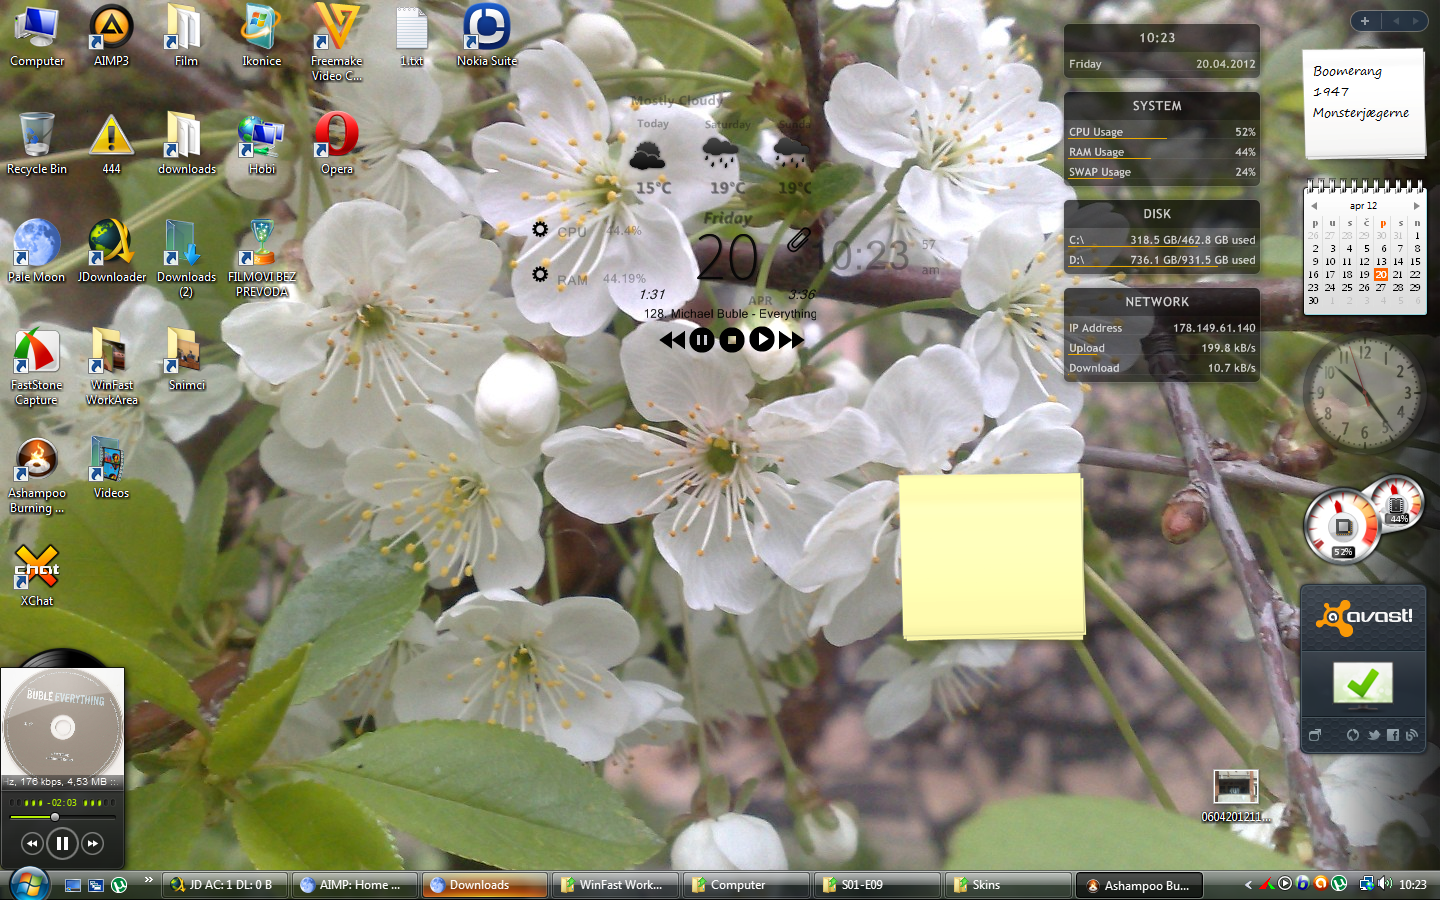Skip to next track in AIMP mini player
The image size is (1440, 900).
[92, 844]
